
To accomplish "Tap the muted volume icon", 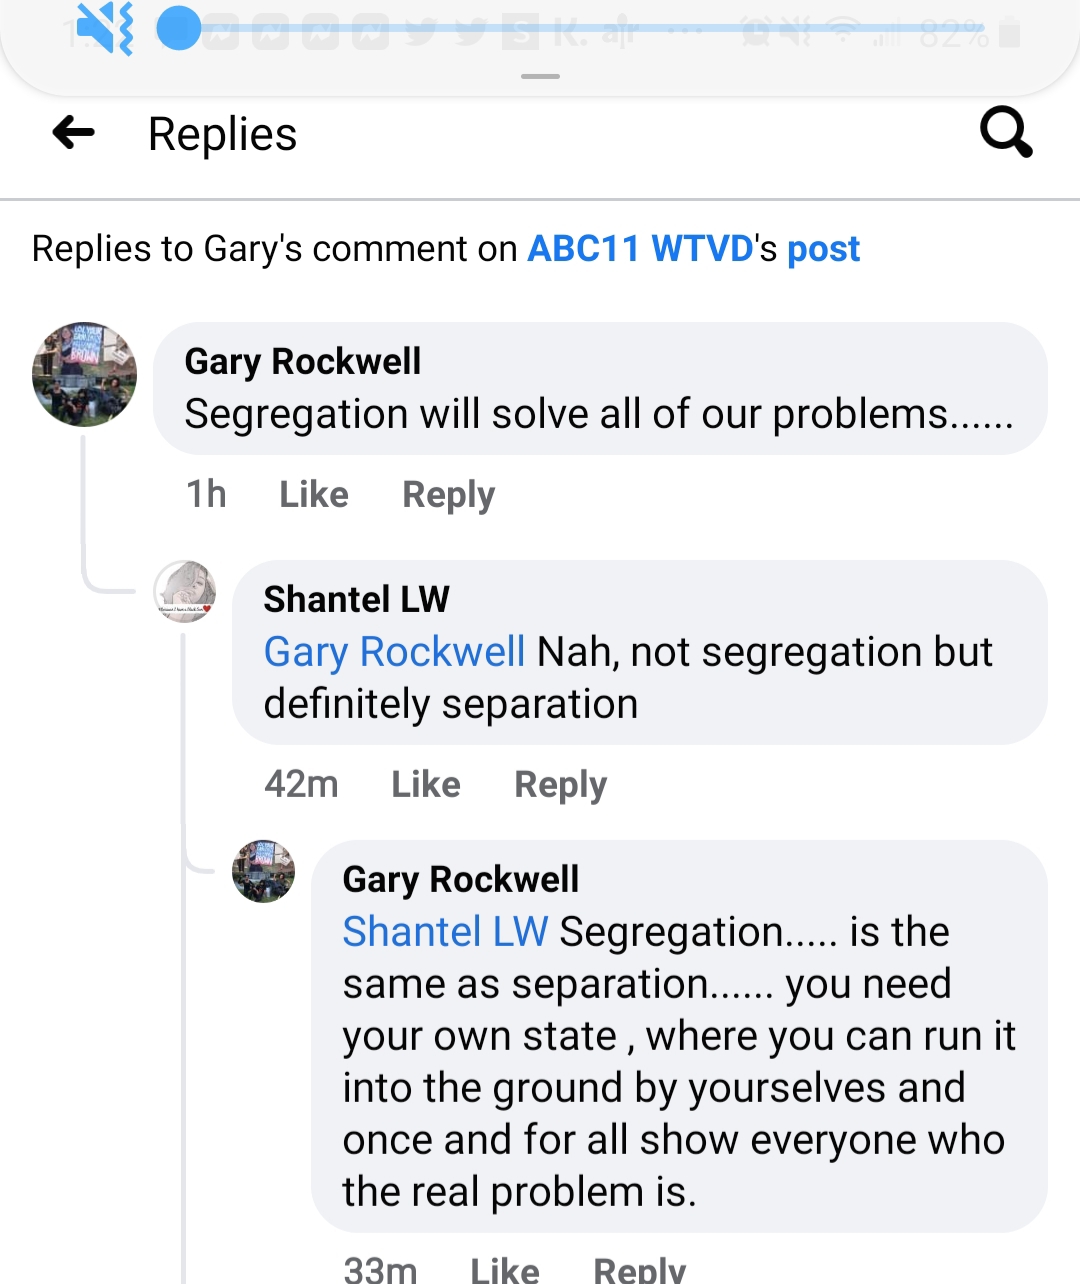I will [x=105, y=30].
